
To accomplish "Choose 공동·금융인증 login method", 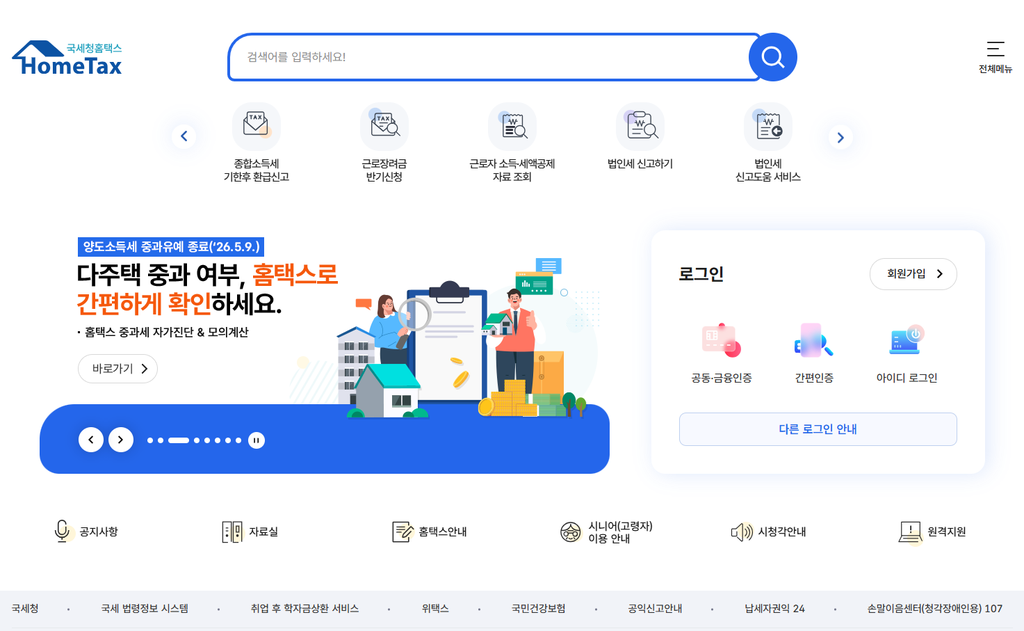I will (x=722, y=353).
